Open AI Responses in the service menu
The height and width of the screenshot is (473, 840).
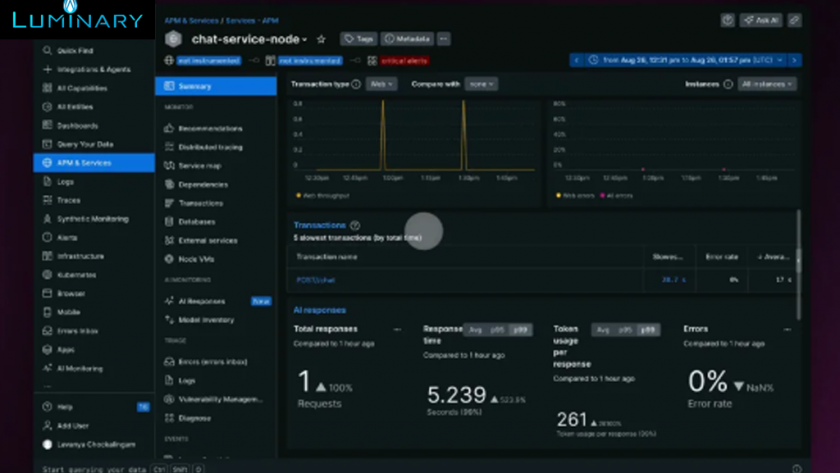(201, 301)
